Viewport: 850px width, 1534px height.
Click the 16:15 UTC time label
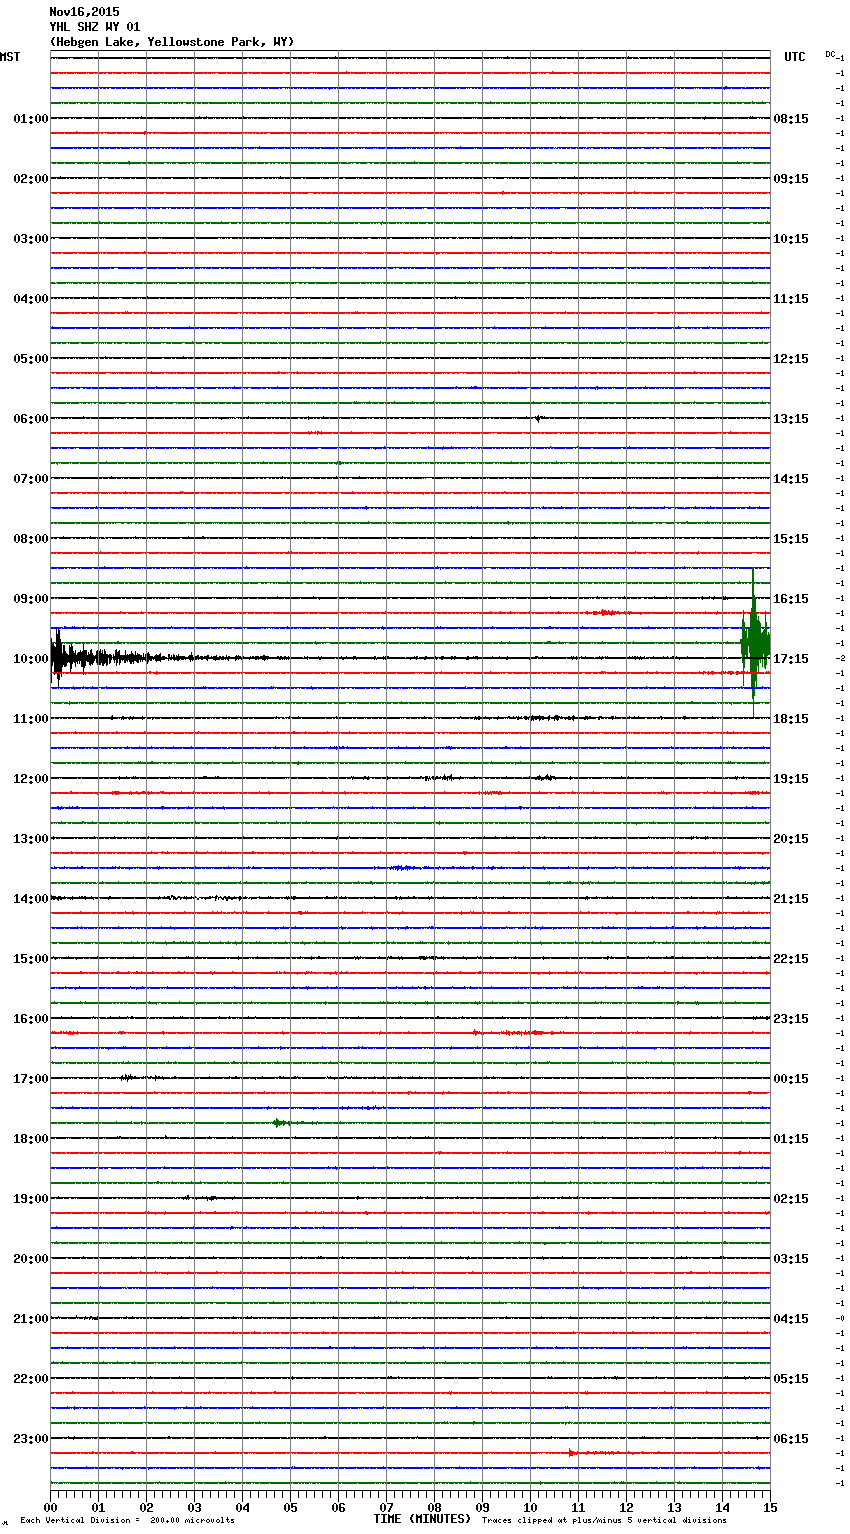pyautogui.click(x=791, y=599)
